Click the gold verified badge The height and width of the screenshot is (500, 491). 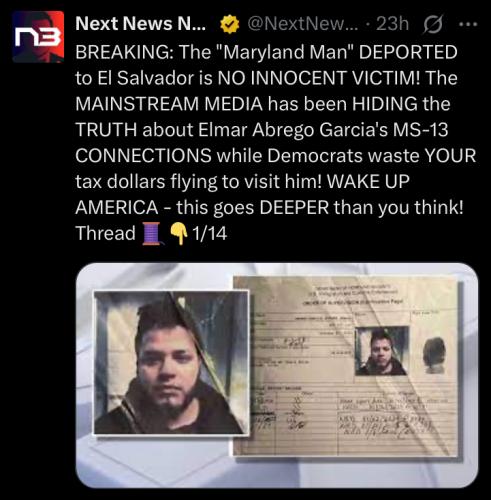click(x=230, y=24)
